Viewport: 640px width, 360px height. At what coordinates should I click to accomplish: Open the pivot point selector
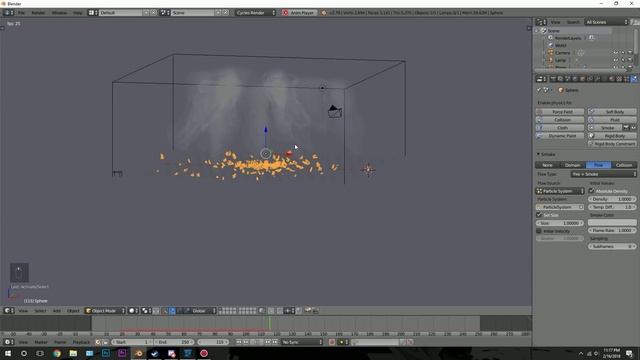tap(146, 311)
